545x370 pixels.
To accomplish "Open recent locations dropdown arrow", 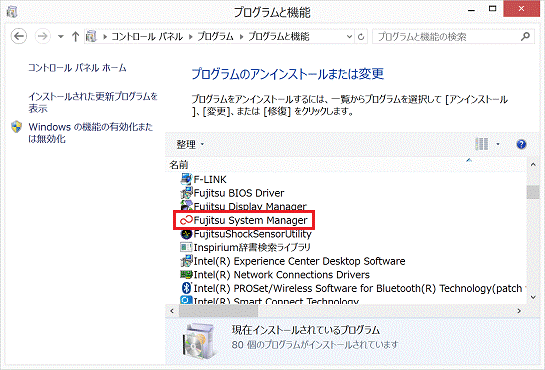I will (61, 36).
